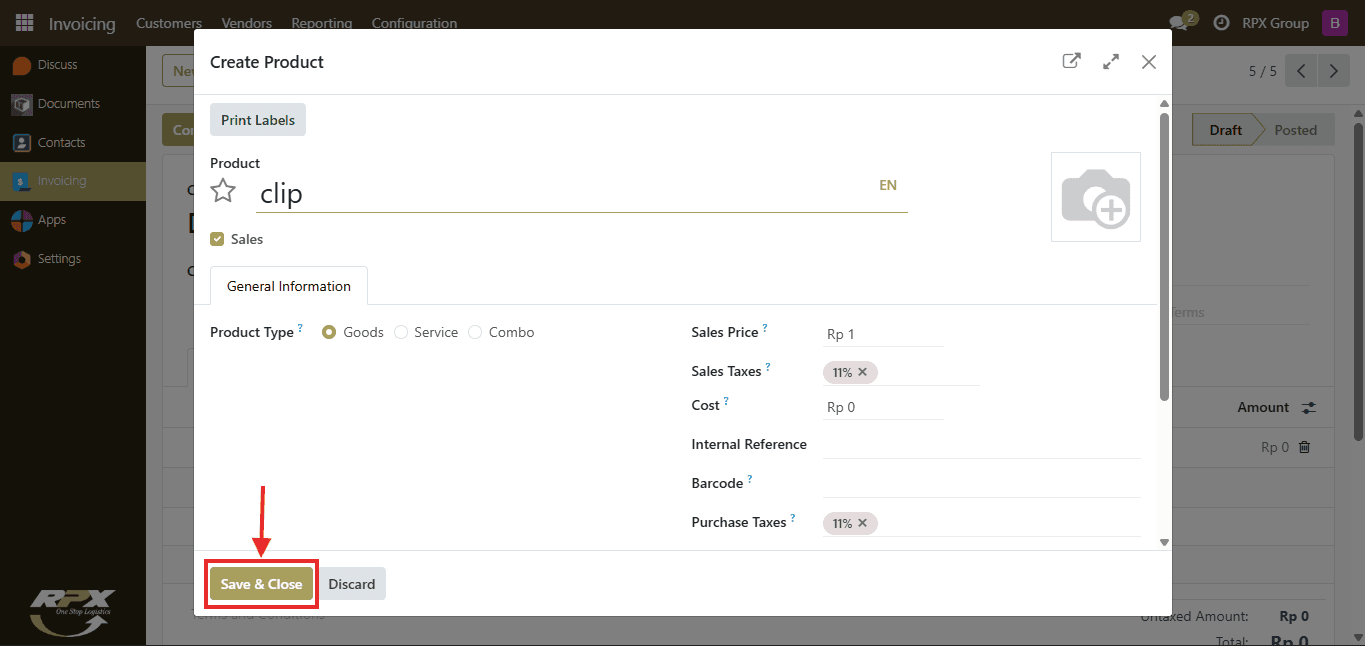
Task: Open the Settings icon in sidebar
Action: click(x=22, y=259)
